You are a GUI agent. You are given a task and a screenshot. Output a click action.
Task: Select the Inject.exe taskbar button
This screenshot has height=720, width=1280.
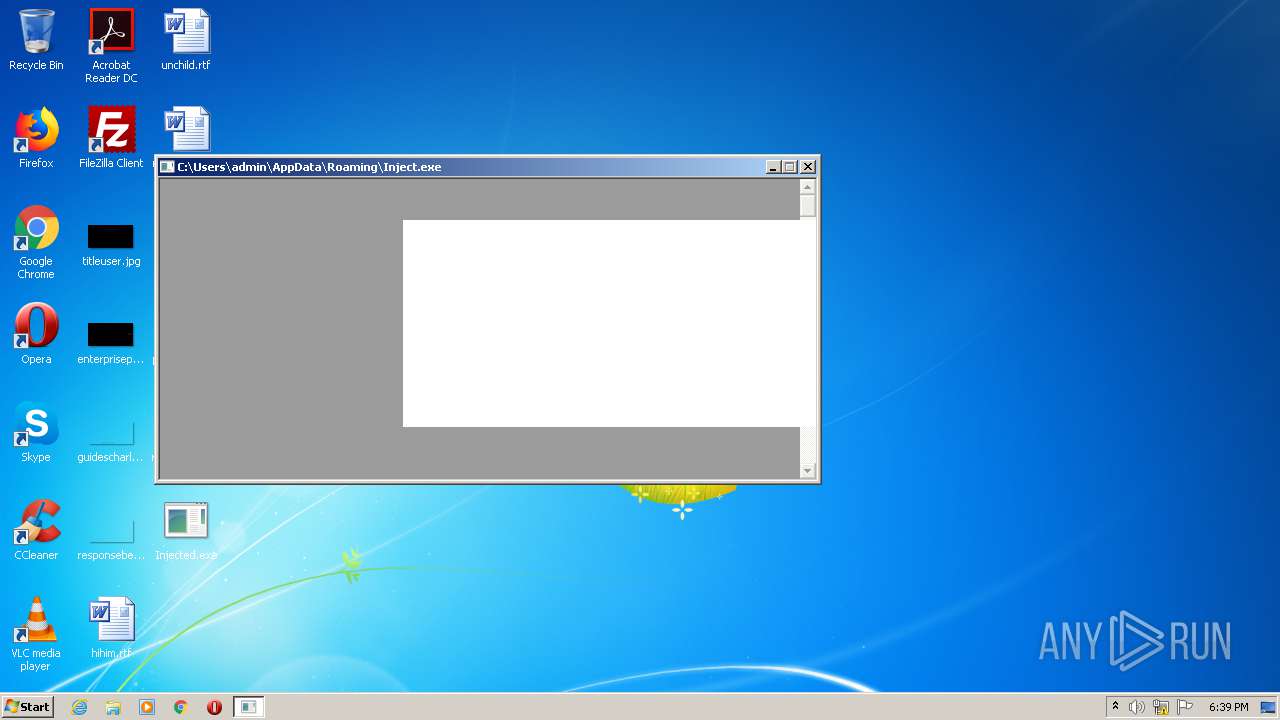pos(248,707)
